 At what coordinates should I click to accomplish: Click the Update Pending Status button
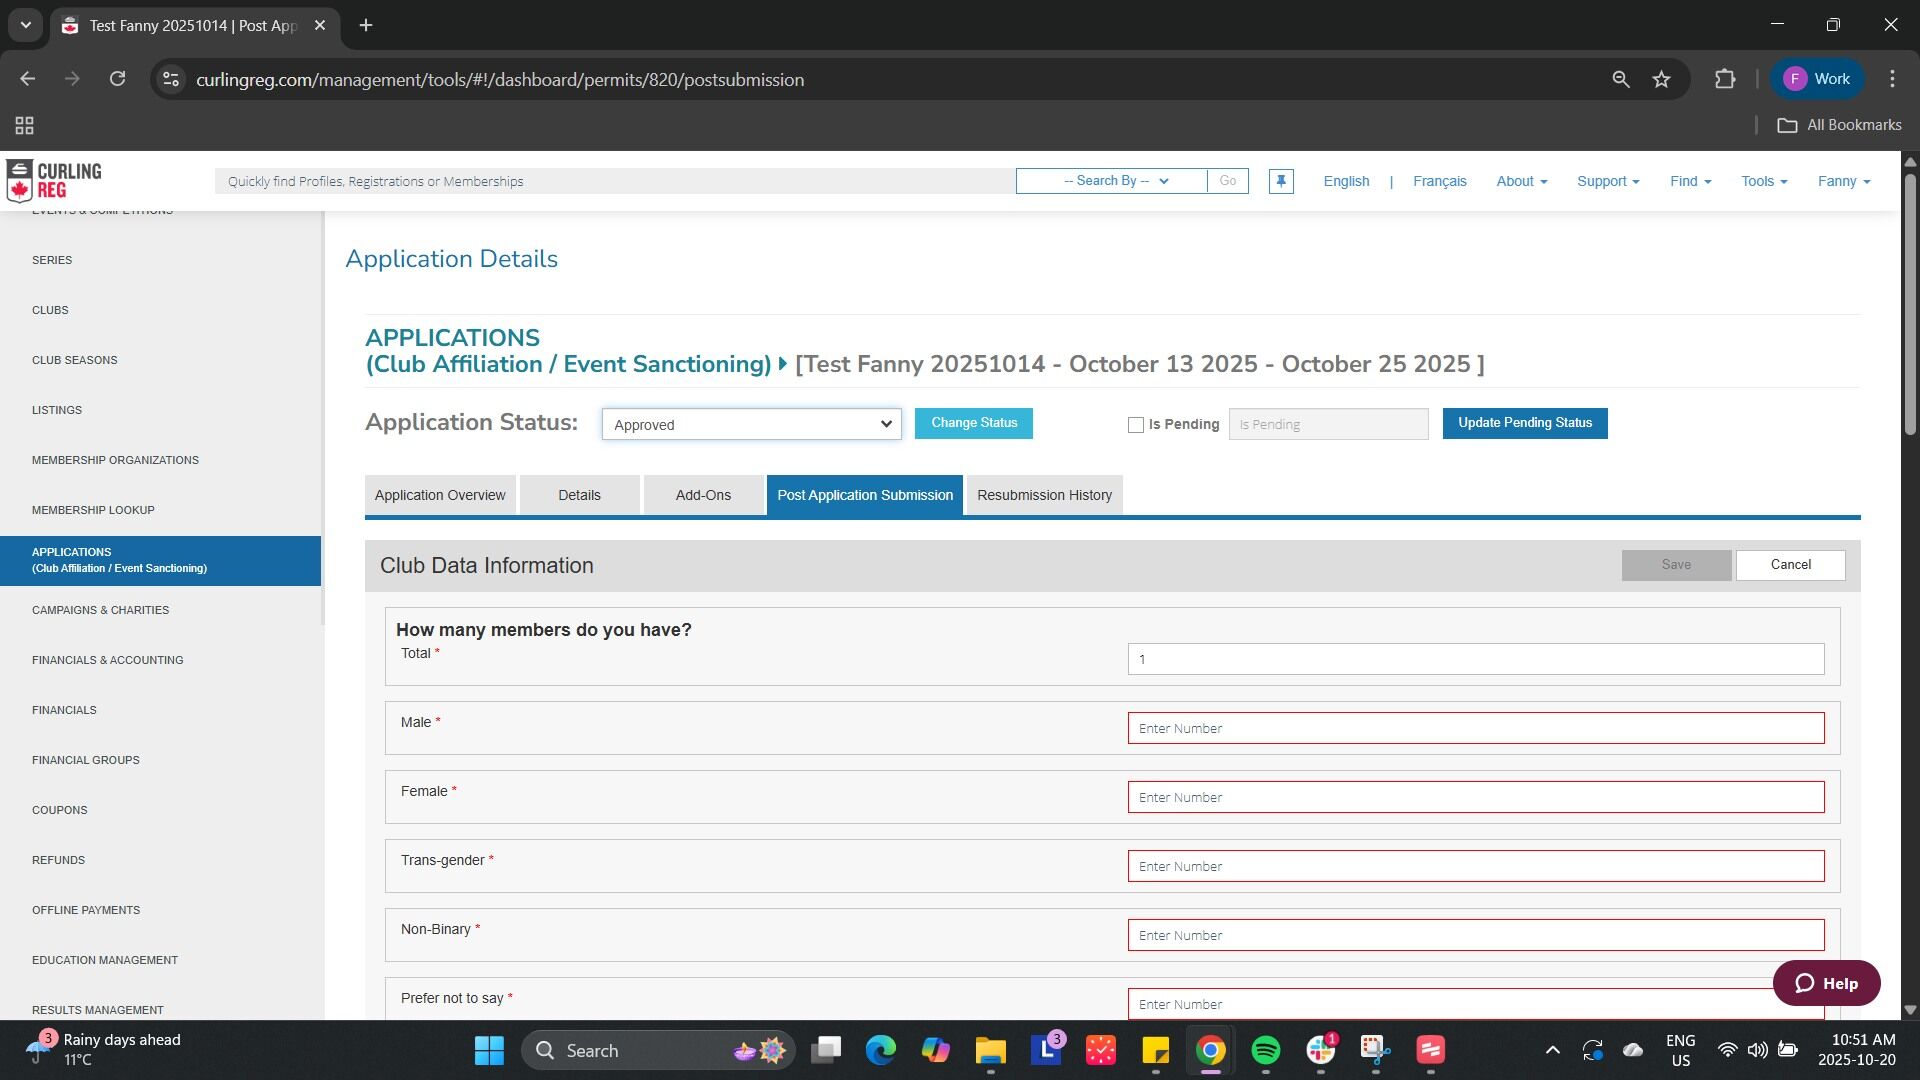coord(1524,423)
